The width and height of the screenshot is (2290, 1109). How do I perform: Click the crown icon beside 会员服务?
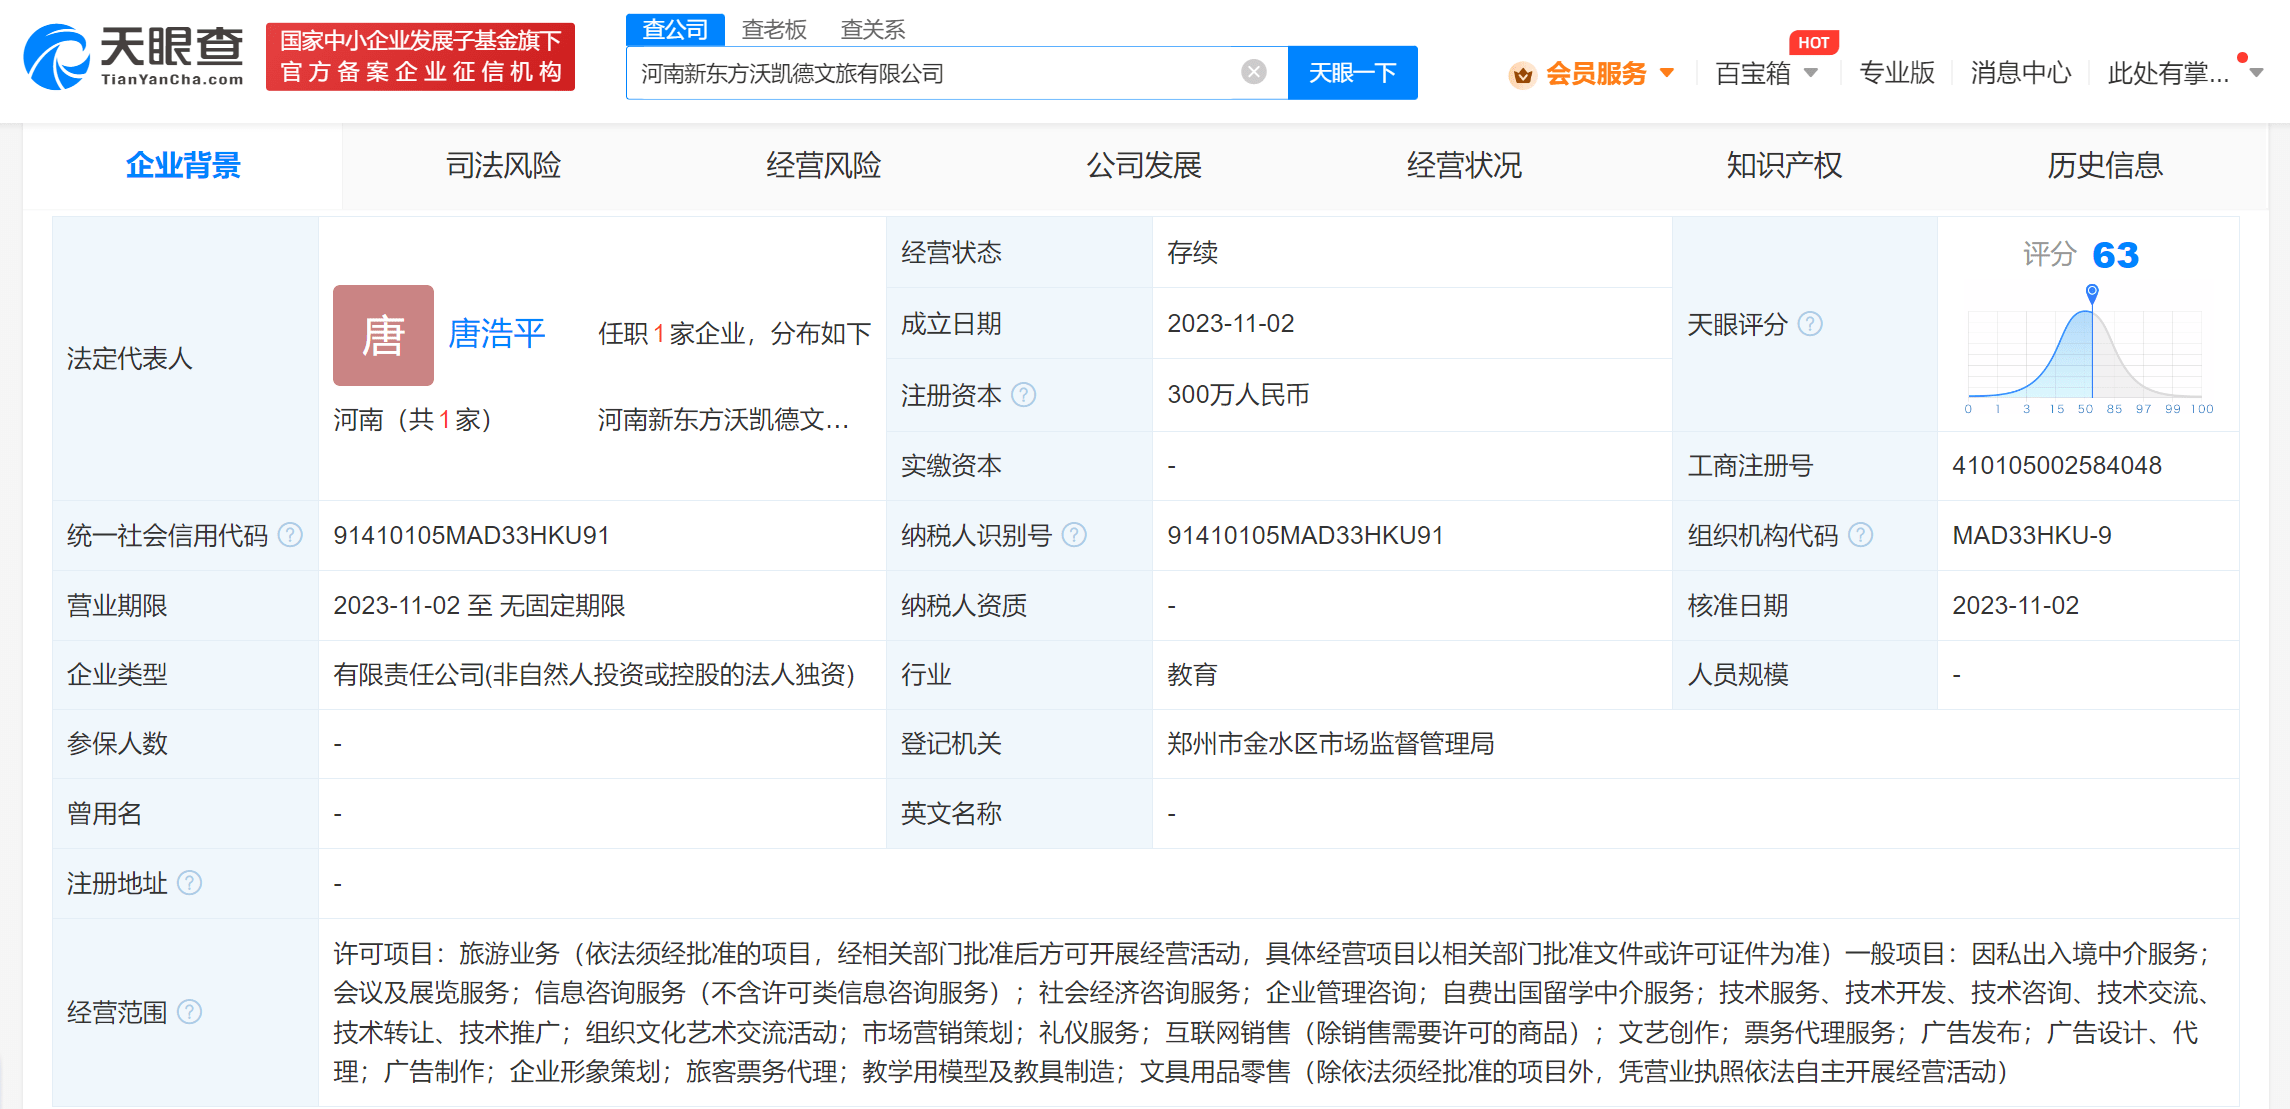(x=1522, y=75)
